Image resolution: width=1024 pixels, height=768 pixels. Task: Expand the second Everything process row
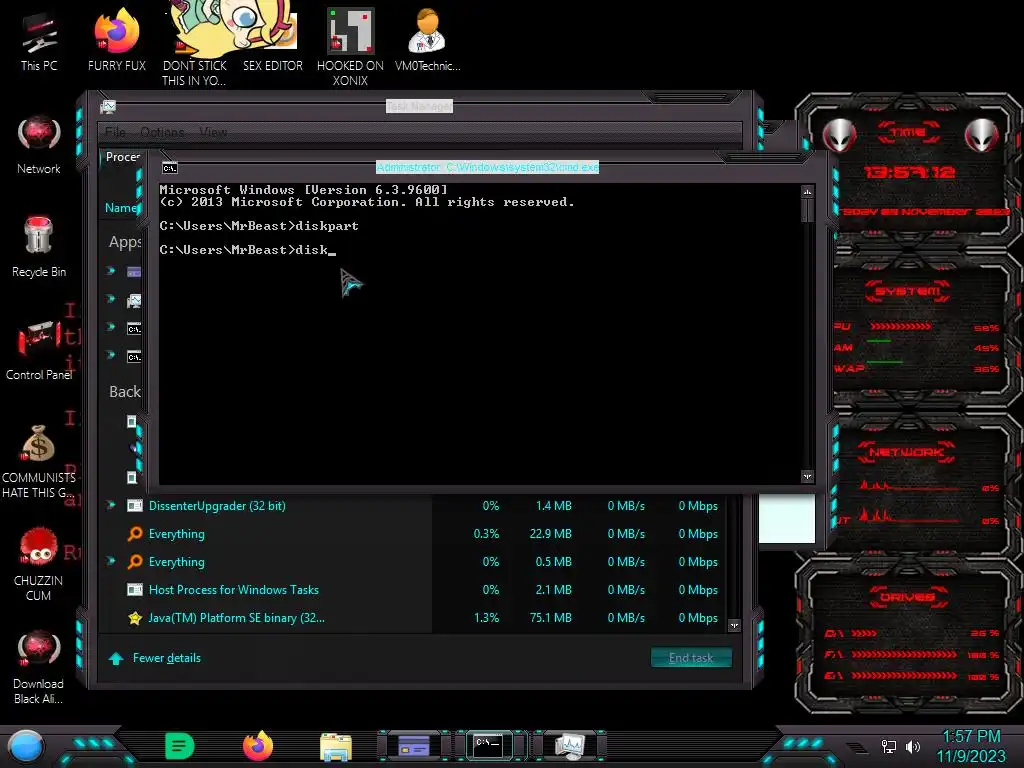(111, 562)
